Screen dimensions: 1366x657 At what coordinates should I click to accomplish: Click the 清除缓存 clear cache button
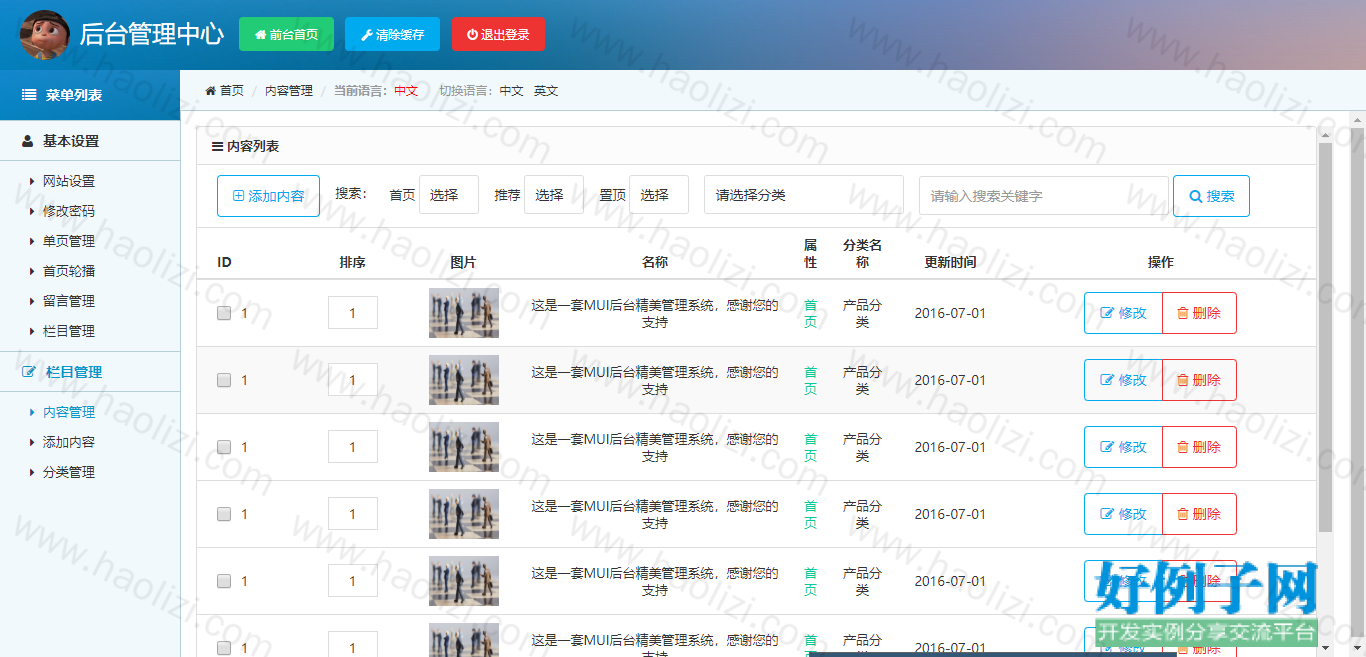click(392, 34)
